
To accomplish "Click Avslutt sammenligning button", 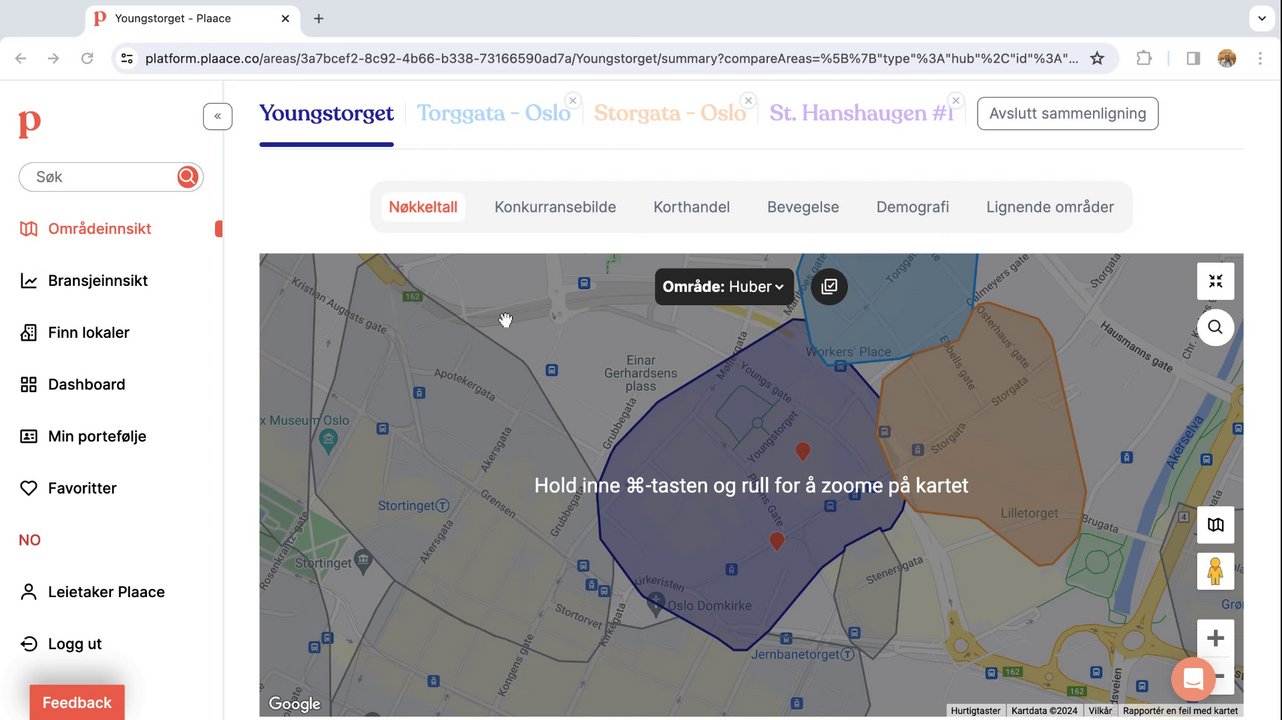I will coord(1068,114).
